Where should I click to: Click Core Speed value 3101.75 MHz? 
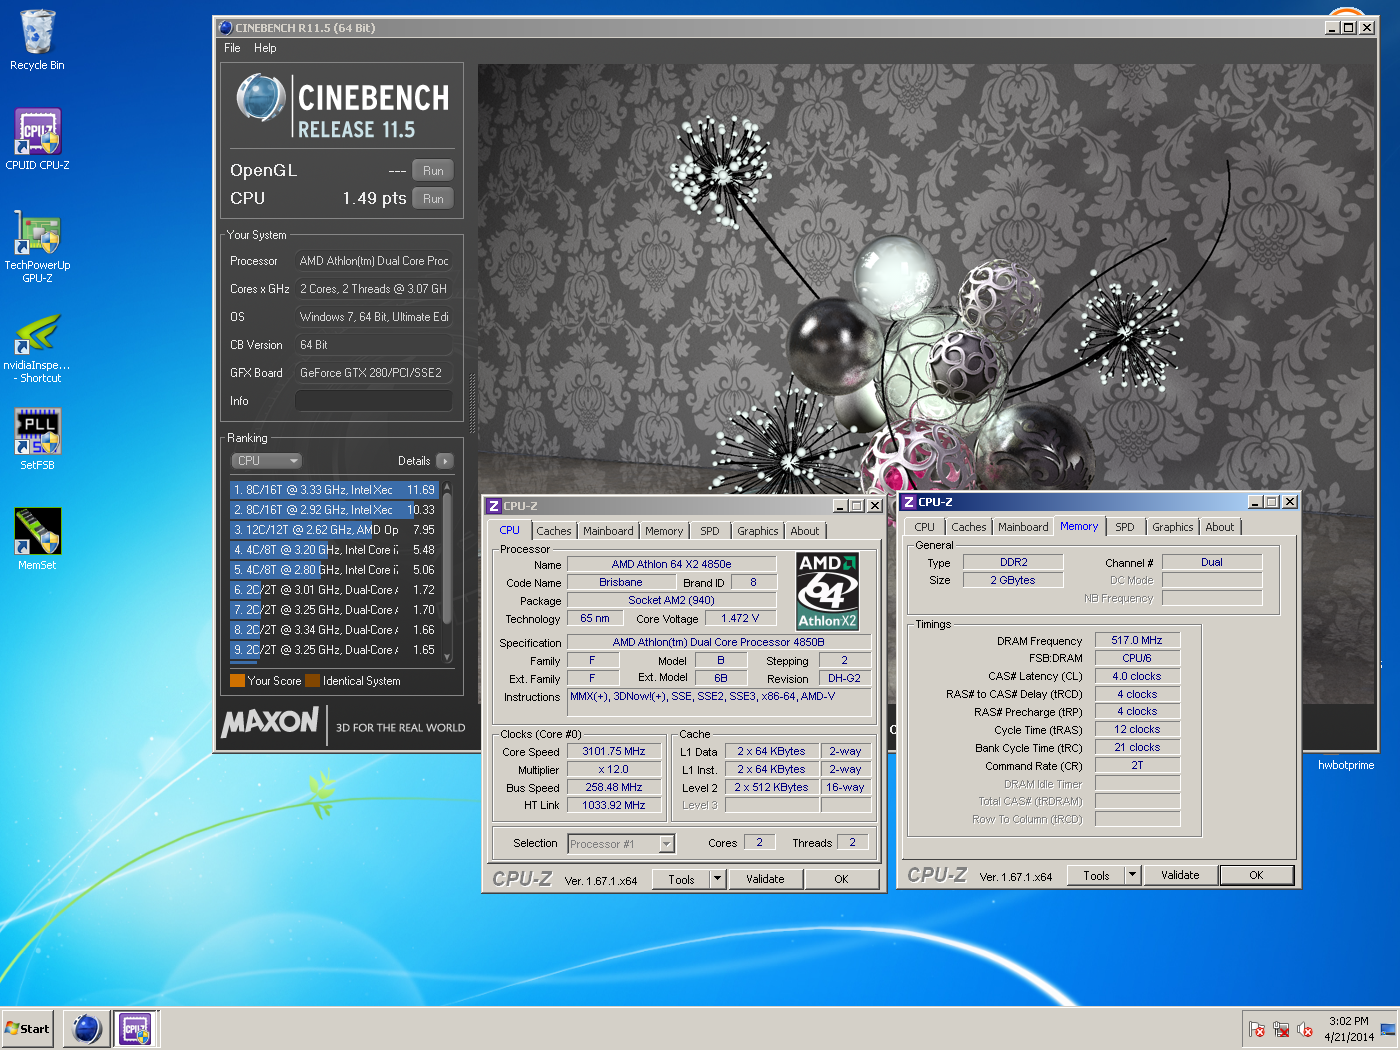(614, 752)
